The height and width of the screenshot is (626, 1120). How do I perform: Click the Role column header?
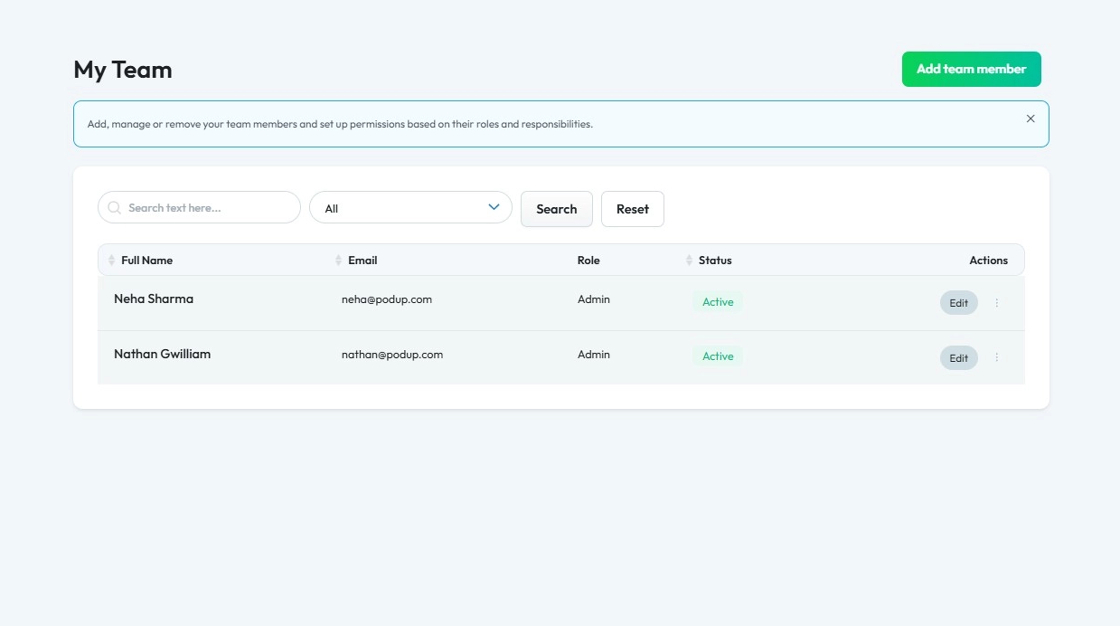[x=588, y=260]
